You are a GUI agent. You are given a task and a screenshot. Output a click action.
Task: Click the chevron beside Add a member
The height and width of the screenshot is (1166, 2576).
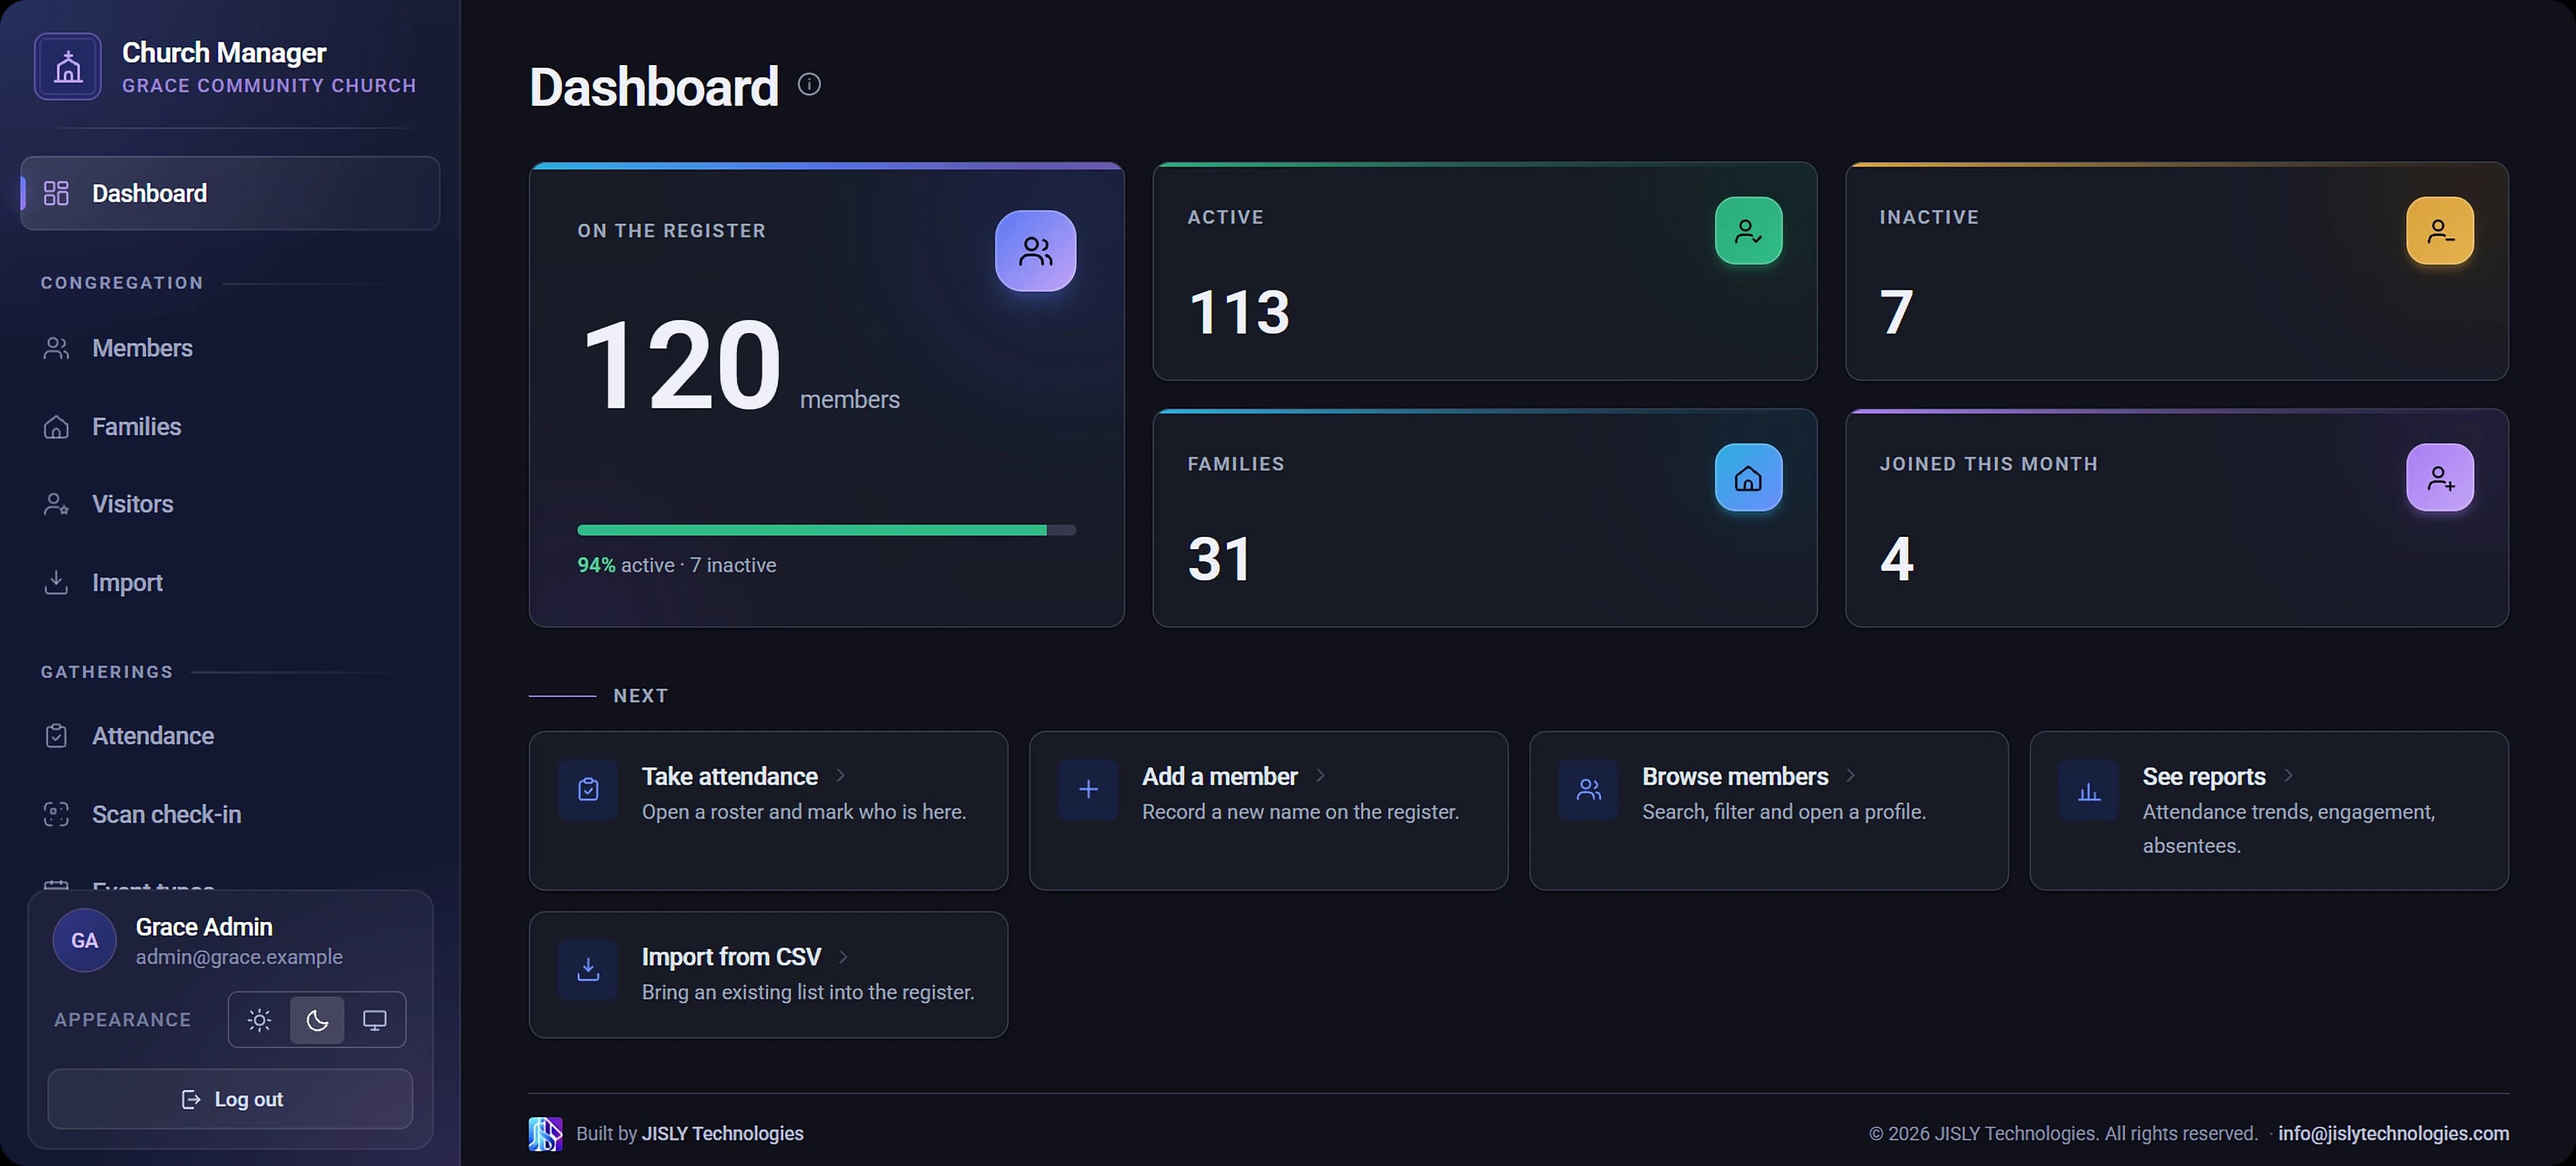pyautogui.click(x=1320, y=776)
